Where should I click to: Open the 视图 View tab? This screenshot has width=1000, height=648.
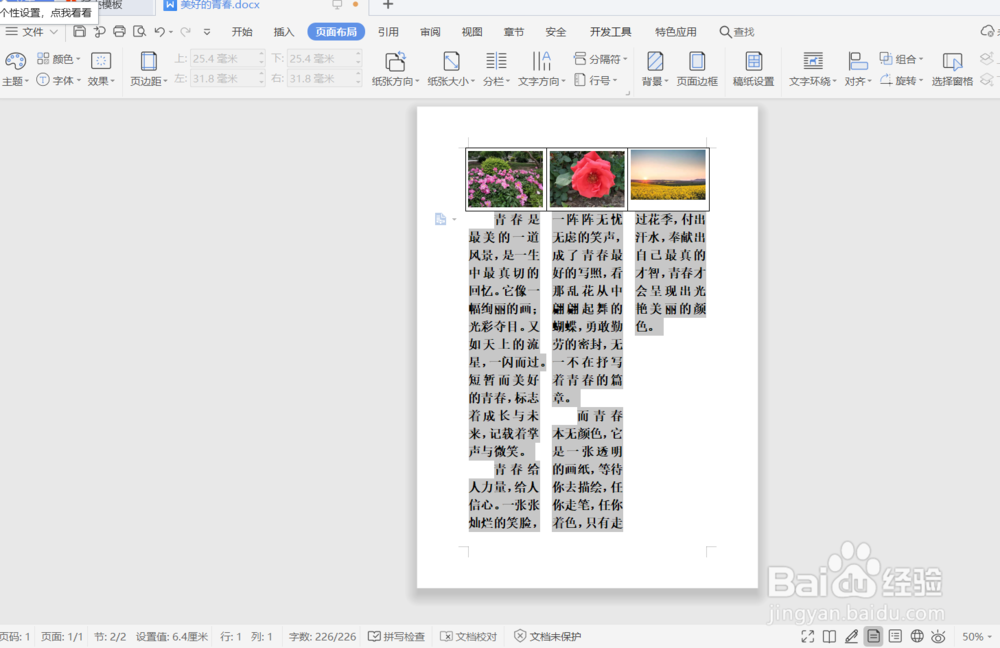(x=471, y=31)
